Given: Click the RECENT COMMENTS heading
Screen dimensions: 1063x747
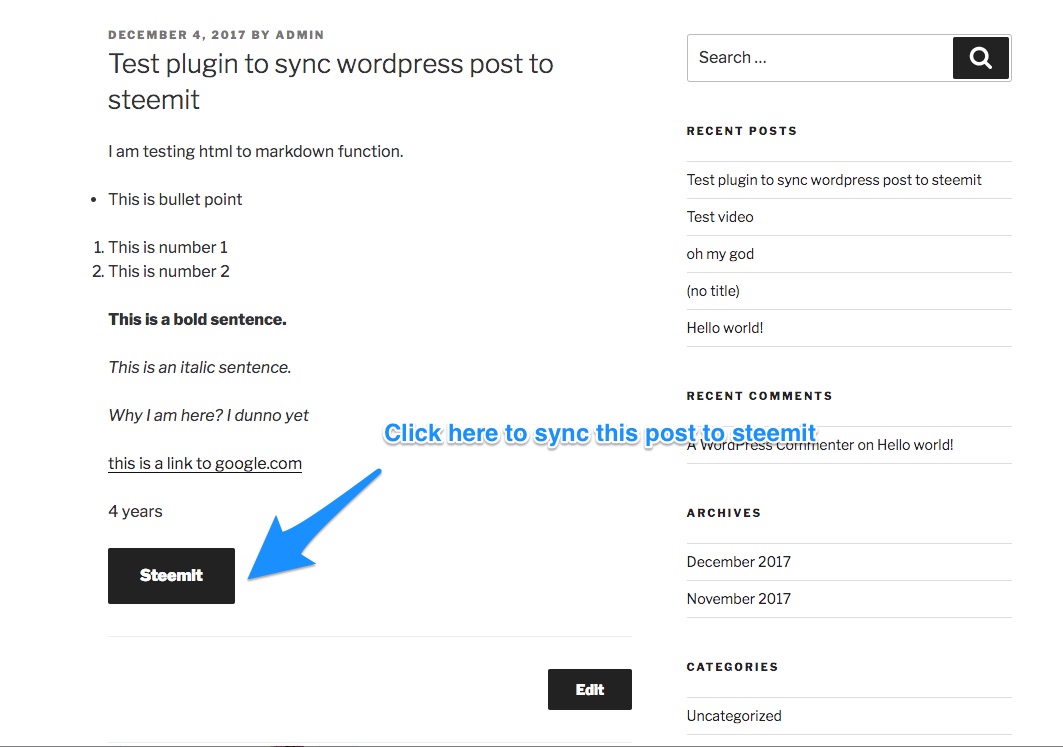Looking at the screenshot, I should tap(759, 396).
